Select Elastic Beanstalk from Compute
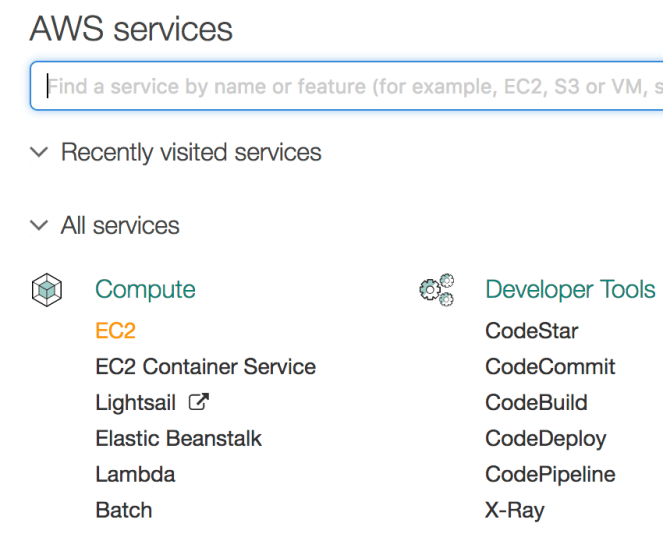 coord(178,438)
